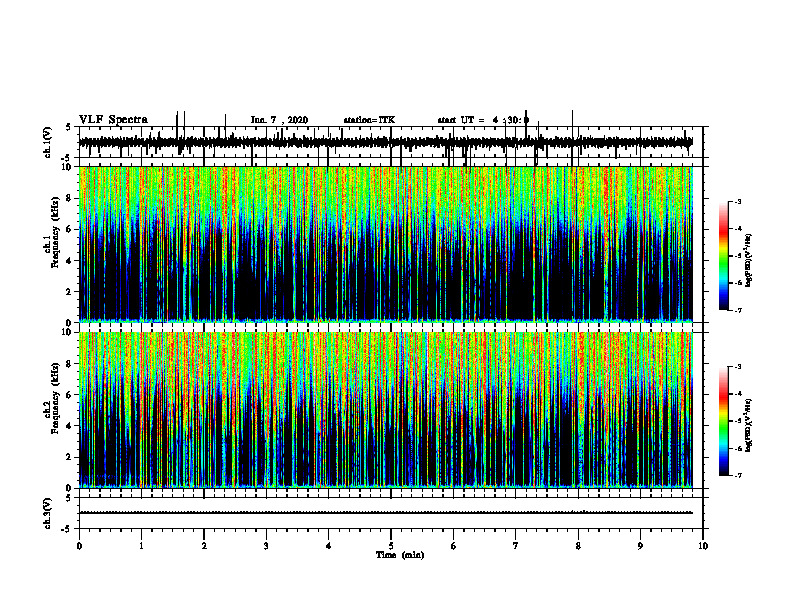Select the "Time (min)" x-axis label
Screen dimensions: 792x612
pos(400,555)
